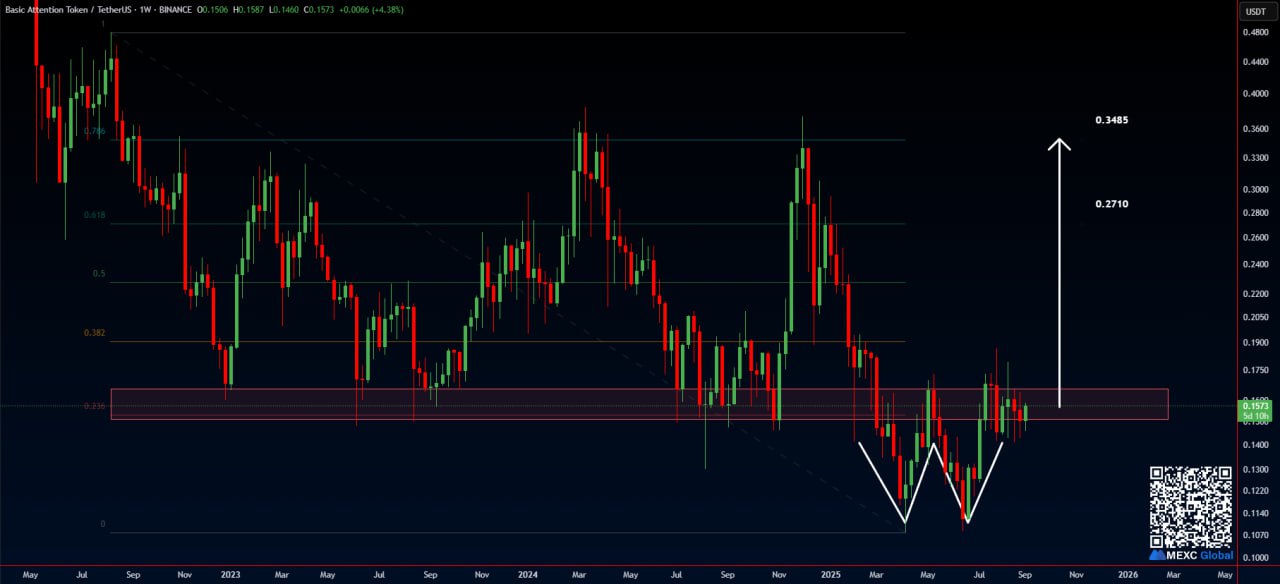Click the 0.5 Fibonacci level label
Screen dimensions: 1280x584
(x=99, y=273)
